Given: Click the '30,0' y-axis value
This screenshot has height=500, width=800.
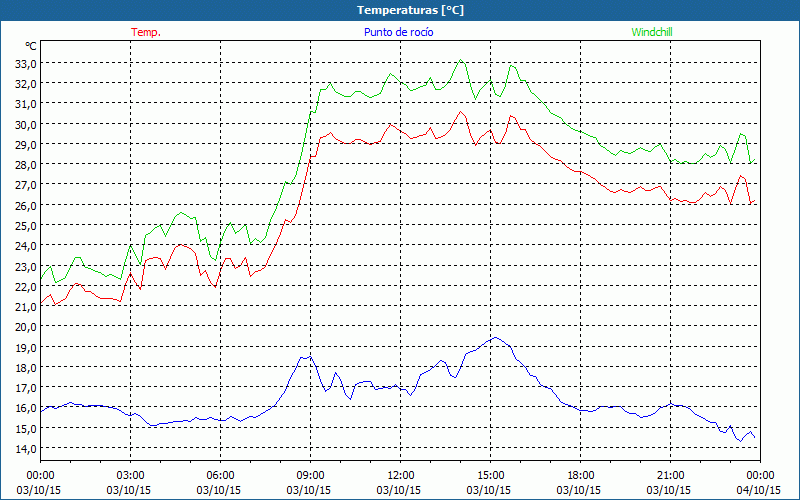Looking at the screenshot, I should tap(26, 125).
